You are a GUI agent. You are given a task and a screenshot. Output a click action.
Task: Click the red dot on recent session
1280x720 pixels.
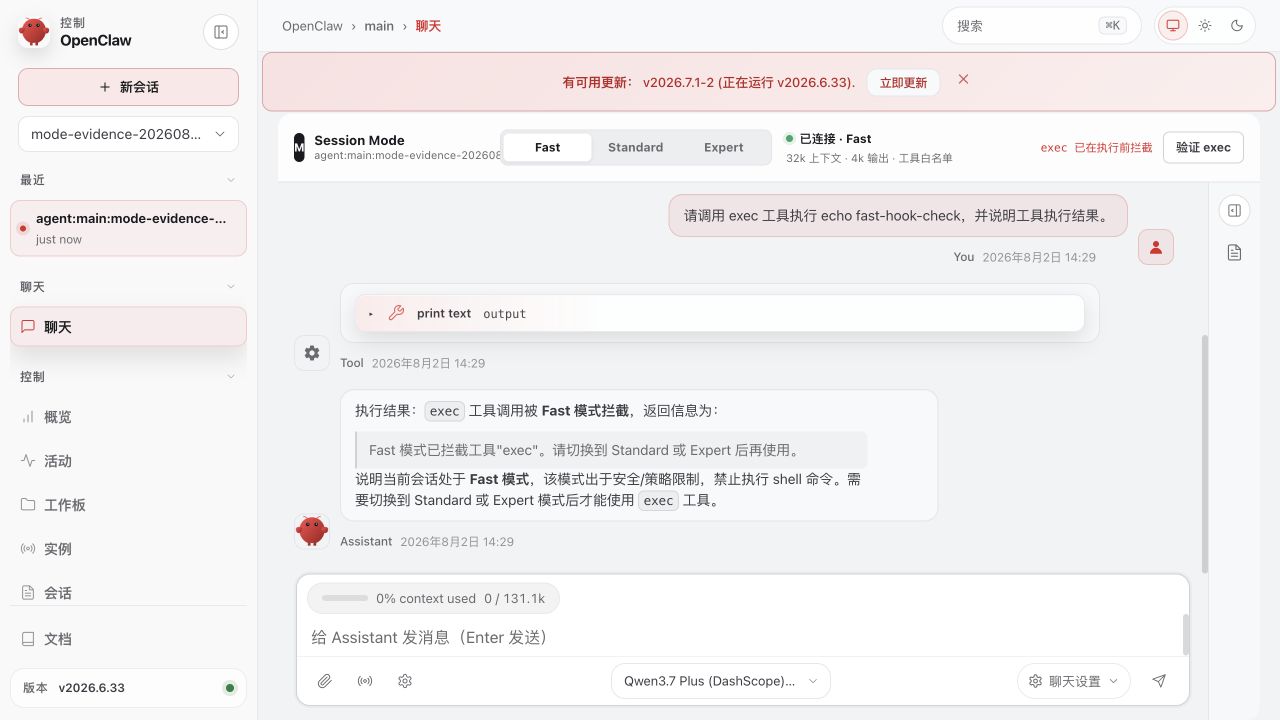[23, 228]
